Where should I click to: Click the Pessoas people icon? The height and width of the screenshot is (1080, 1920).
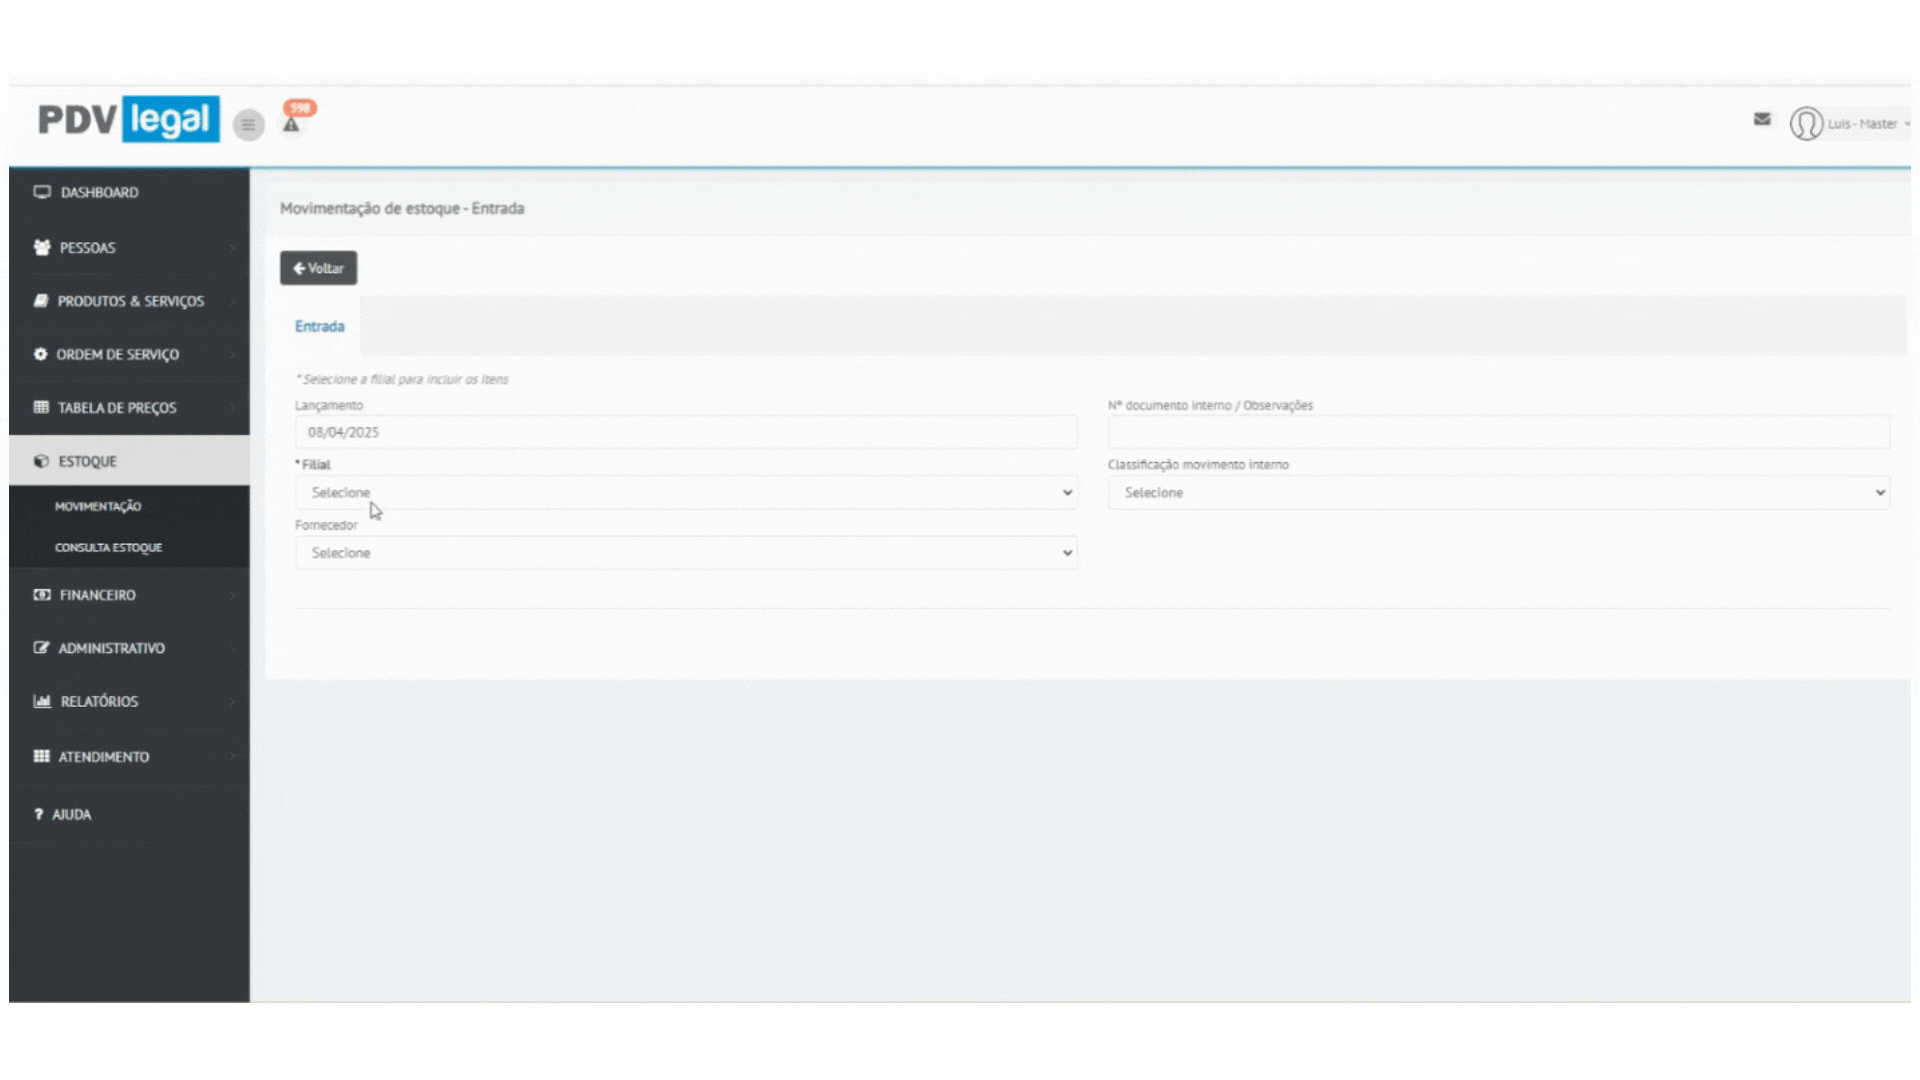tap(42, 247)
